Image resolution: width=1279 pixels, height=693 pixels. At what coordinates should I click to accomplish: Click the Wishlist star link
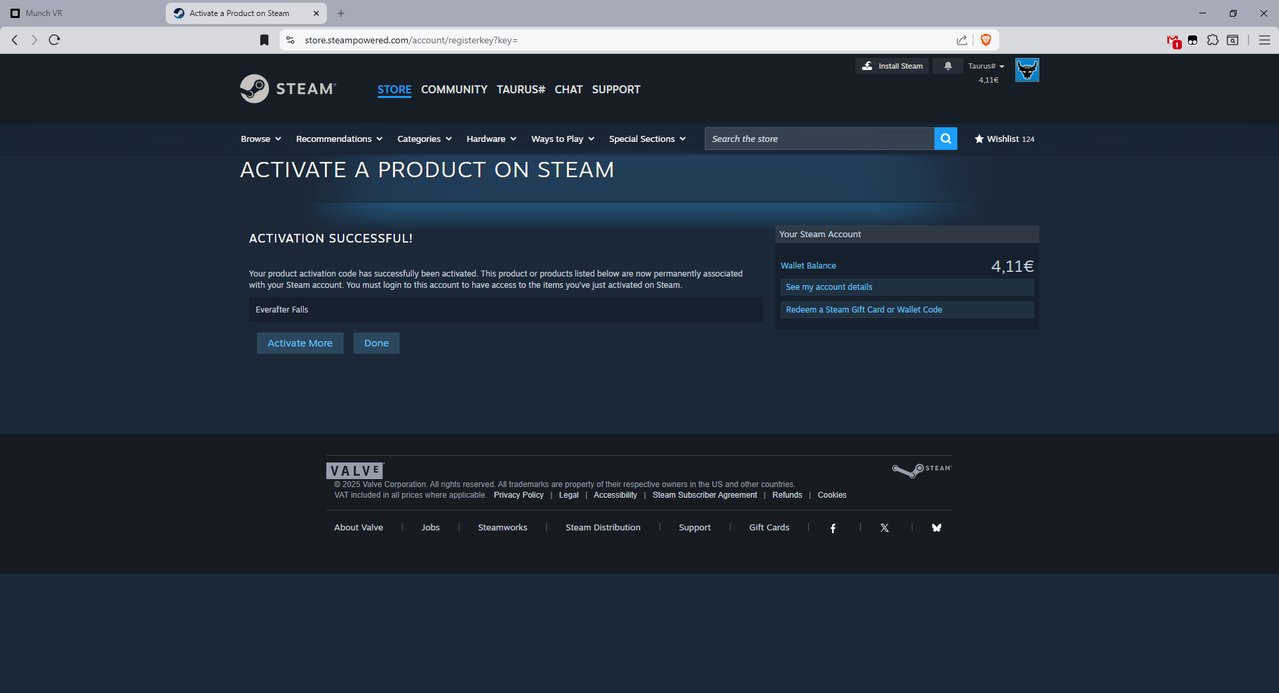point(1004,139)
